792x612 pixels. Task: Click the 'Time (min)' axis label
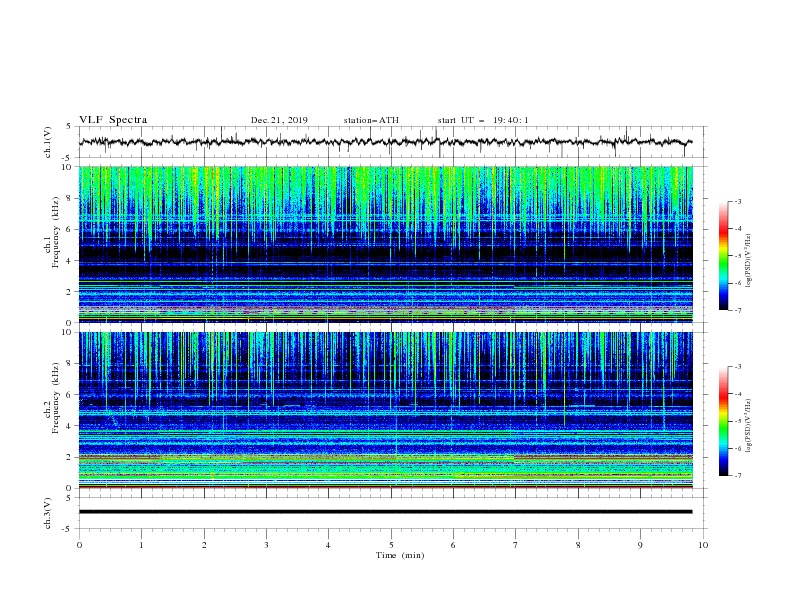(400, 555)
